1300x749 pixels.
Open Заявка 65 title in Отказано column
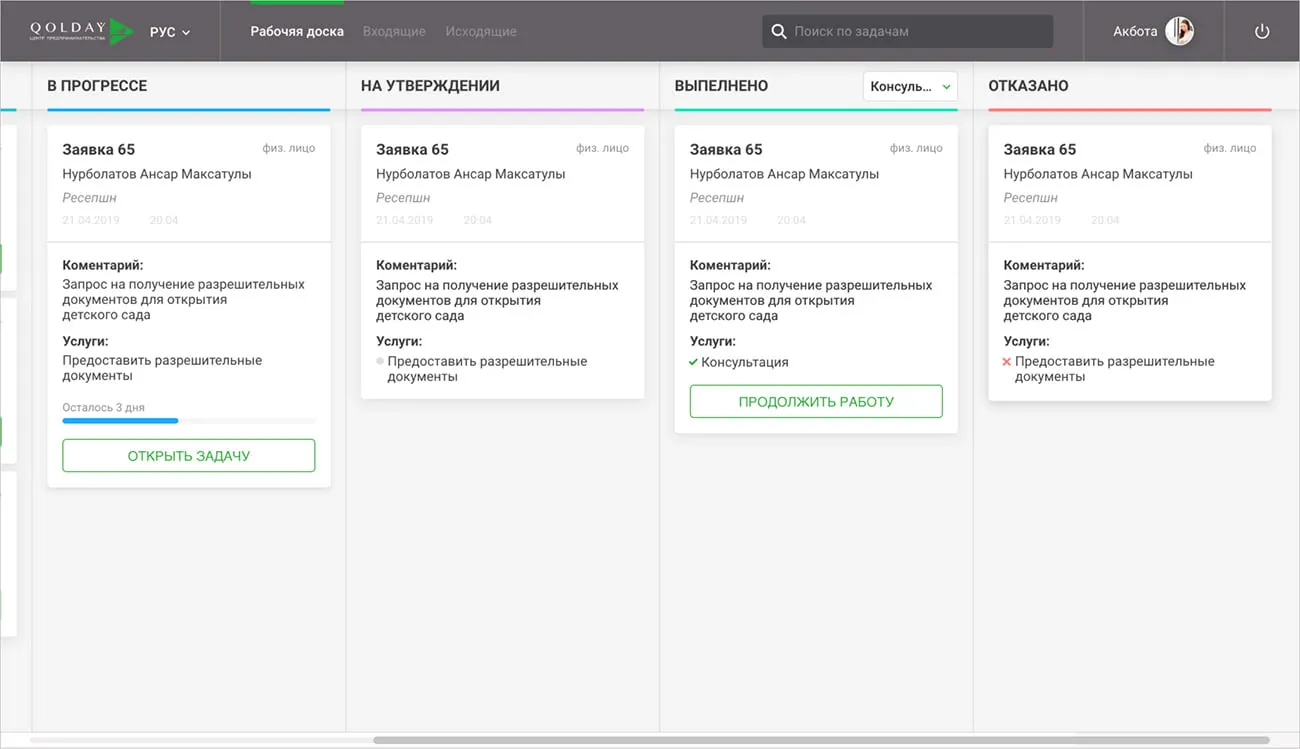coord(1040,149)
